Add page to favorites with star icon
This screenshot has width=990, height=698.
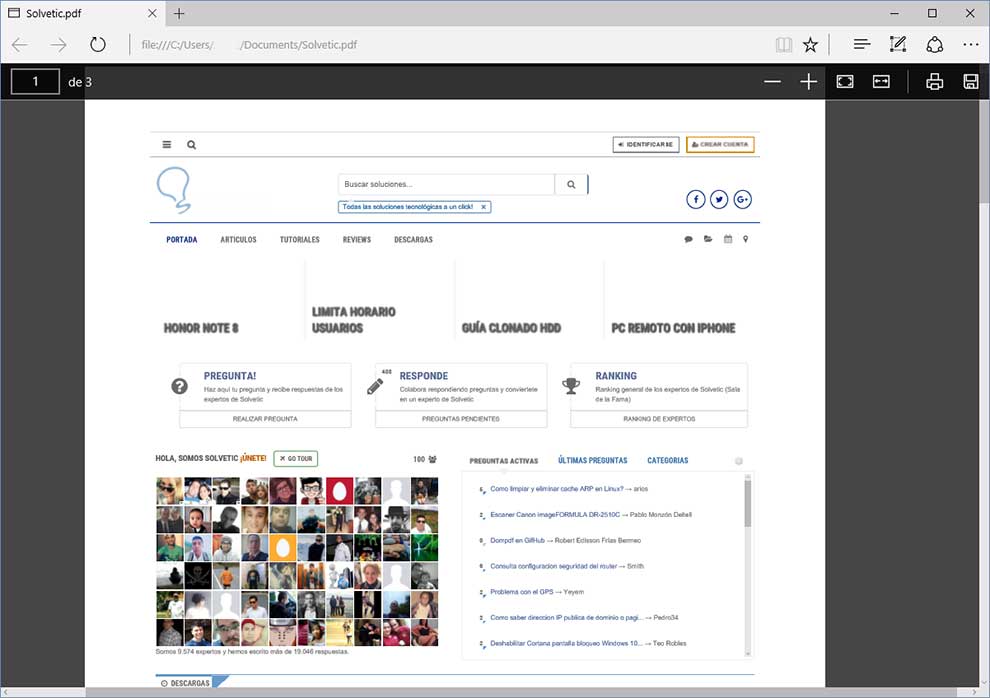[x=810, y=45]
